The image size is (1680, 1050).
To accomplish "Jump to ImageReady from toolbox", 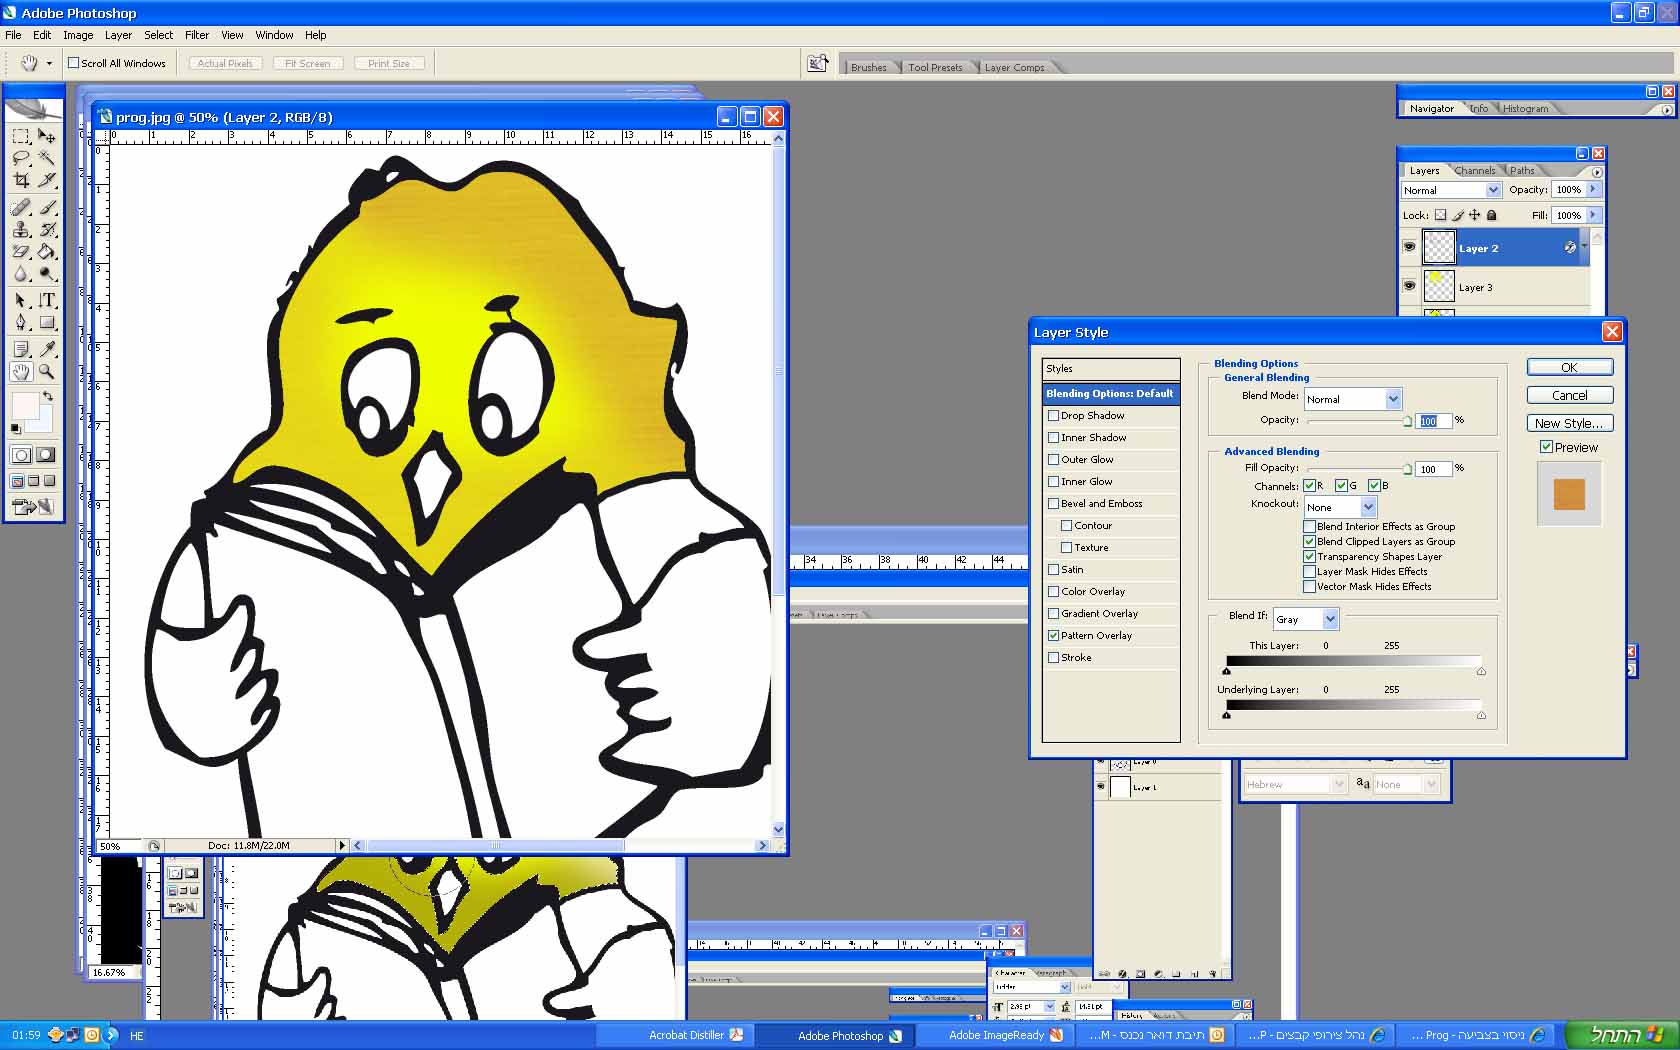I will pos(34,507).
